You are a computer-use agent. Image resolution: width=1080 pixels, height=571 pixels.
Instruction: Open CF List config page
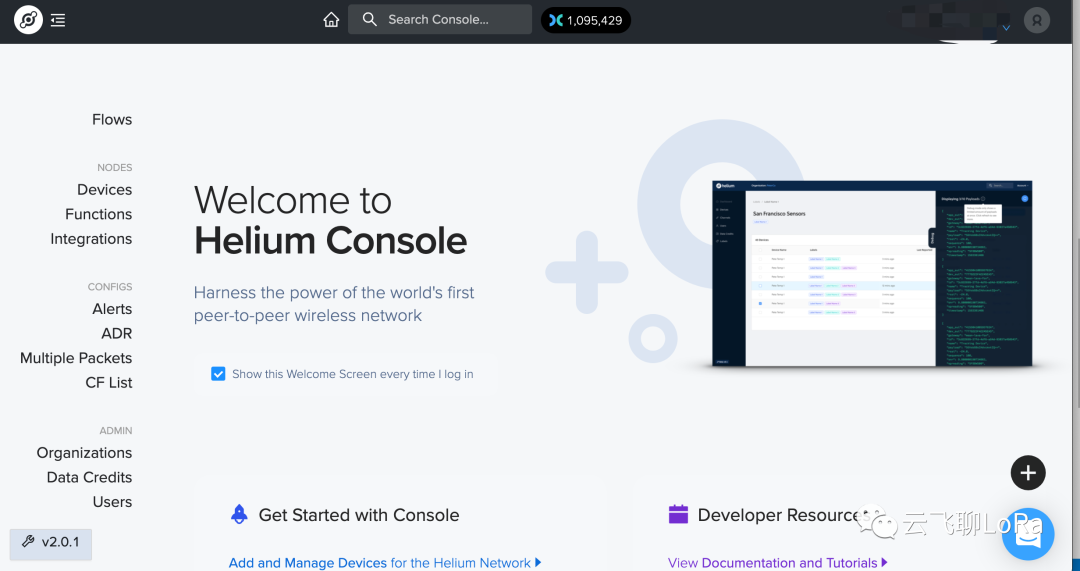tap(109, 382)
